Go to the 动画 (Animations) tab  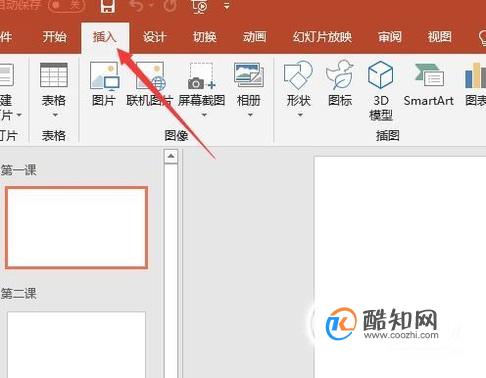coord(255,37)
